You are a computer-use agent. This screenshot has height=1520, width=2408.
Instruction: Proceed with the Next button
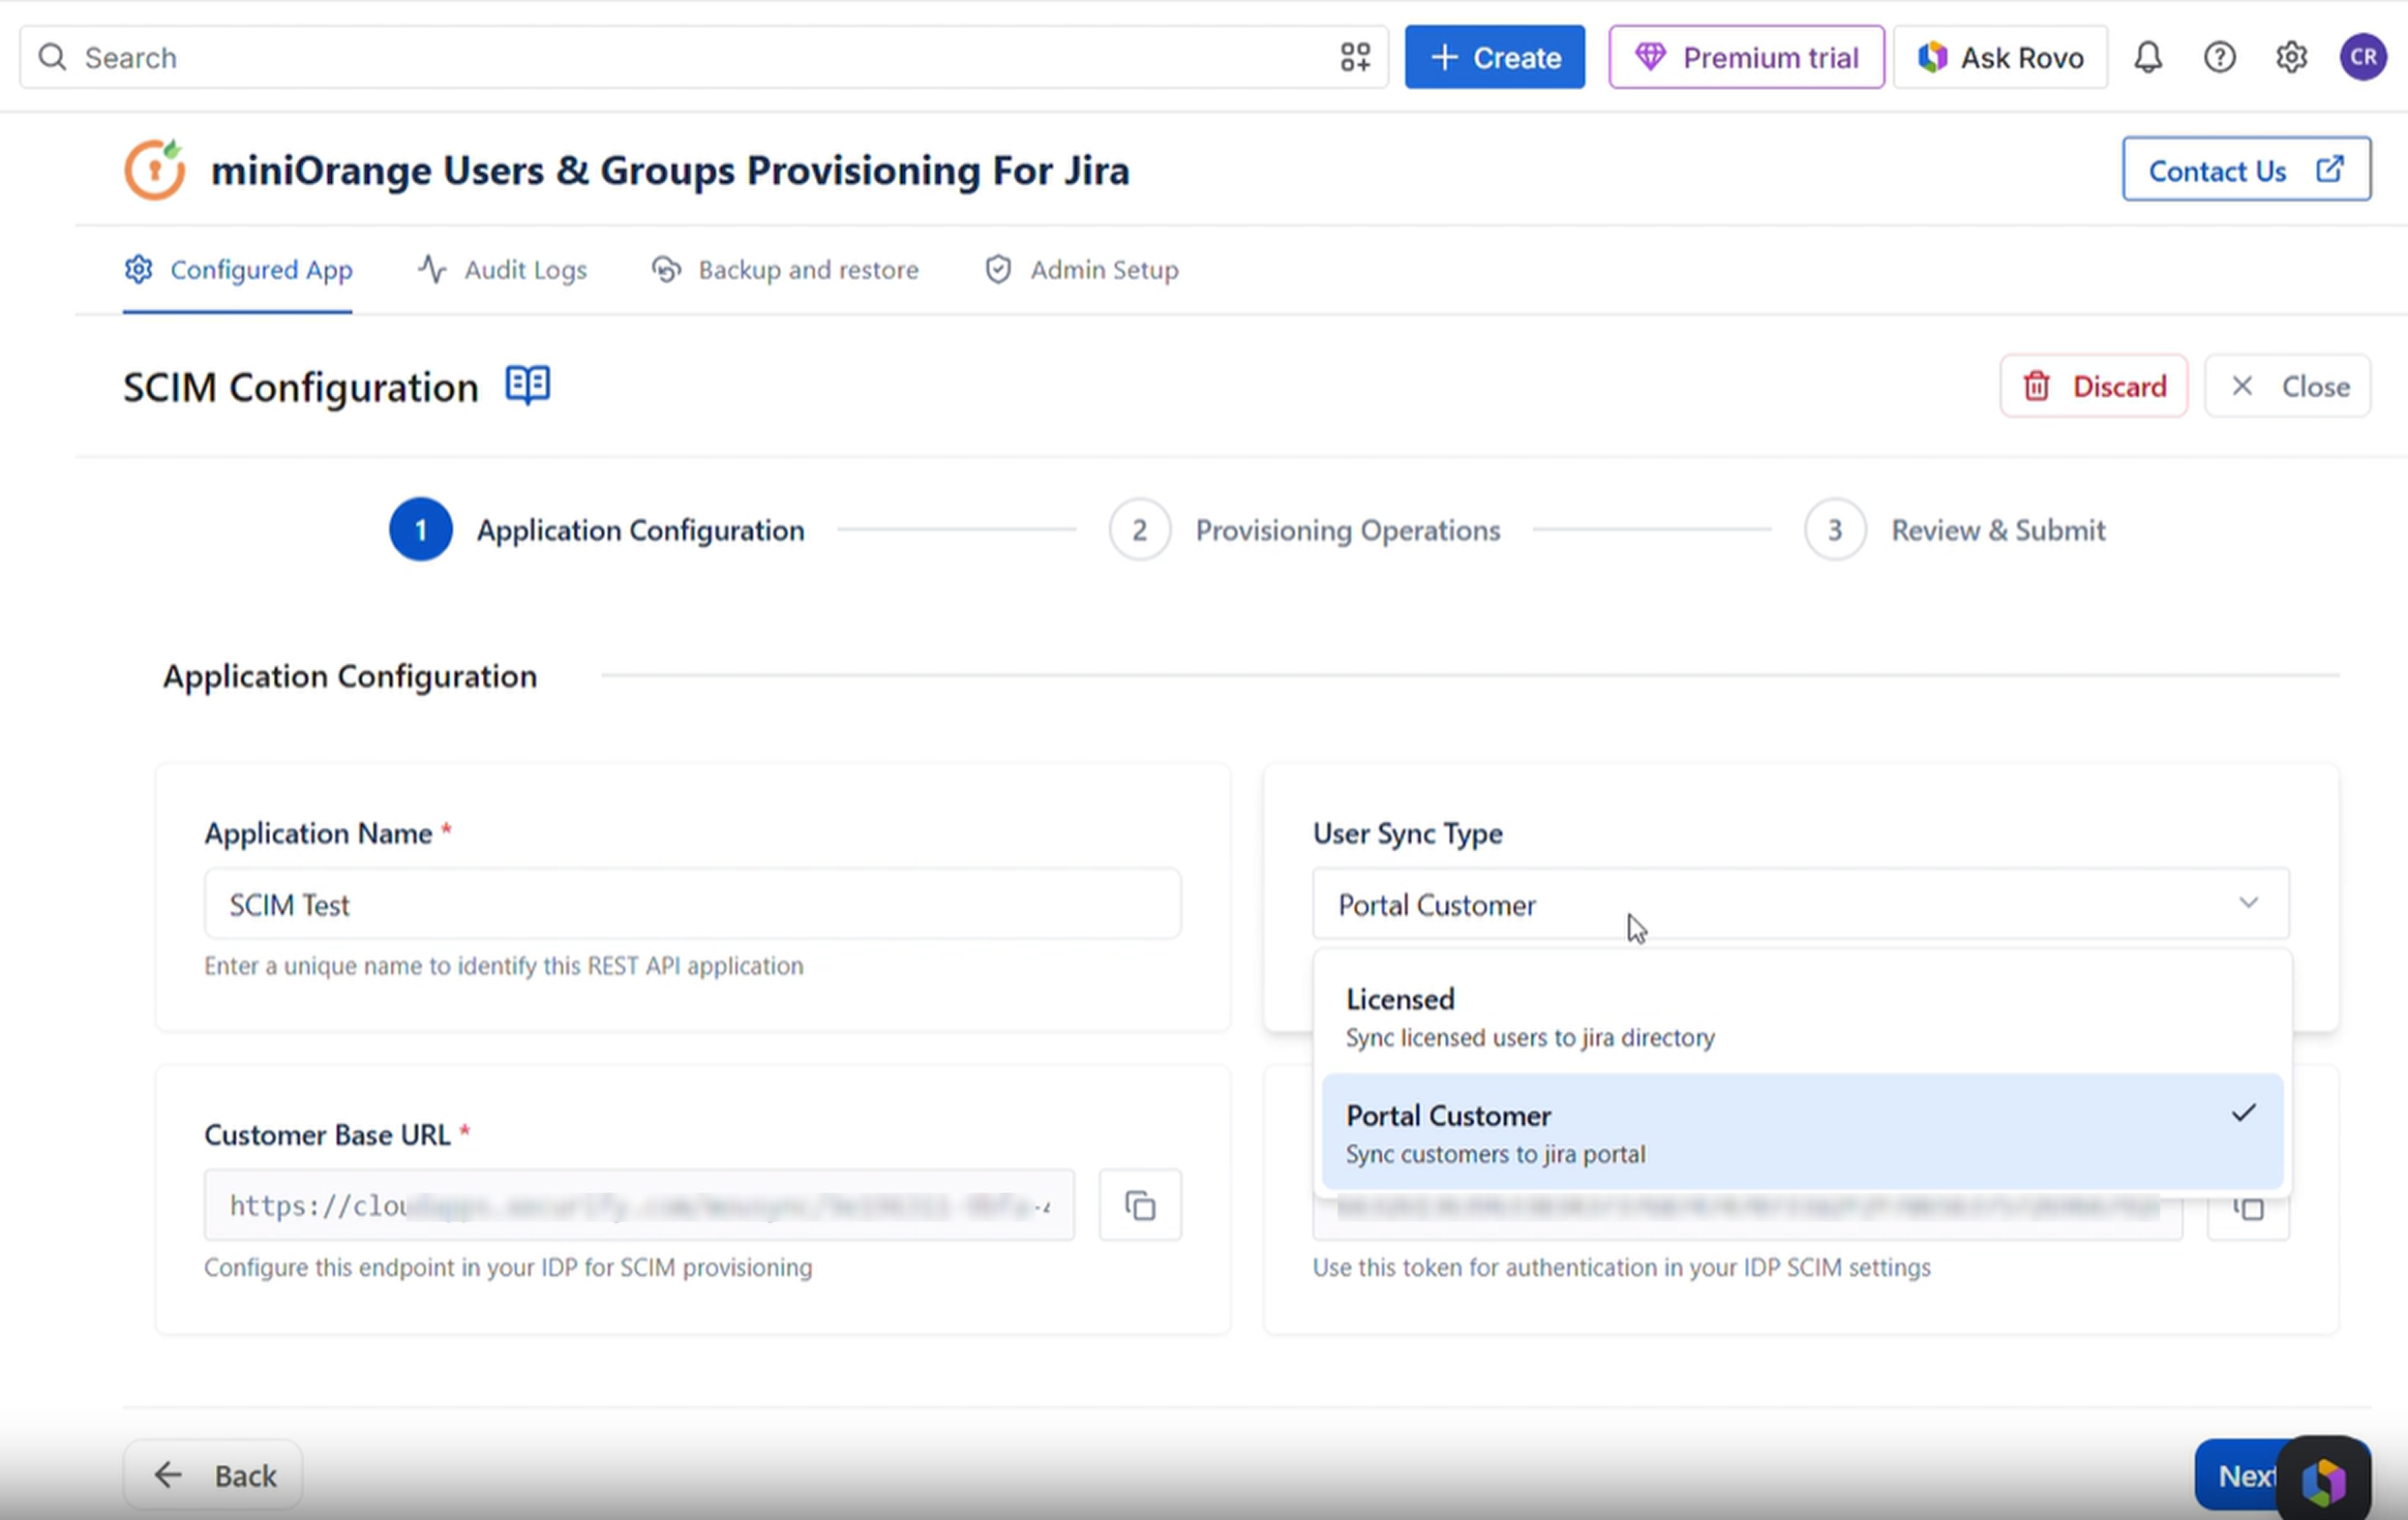click(2240, 1475)
